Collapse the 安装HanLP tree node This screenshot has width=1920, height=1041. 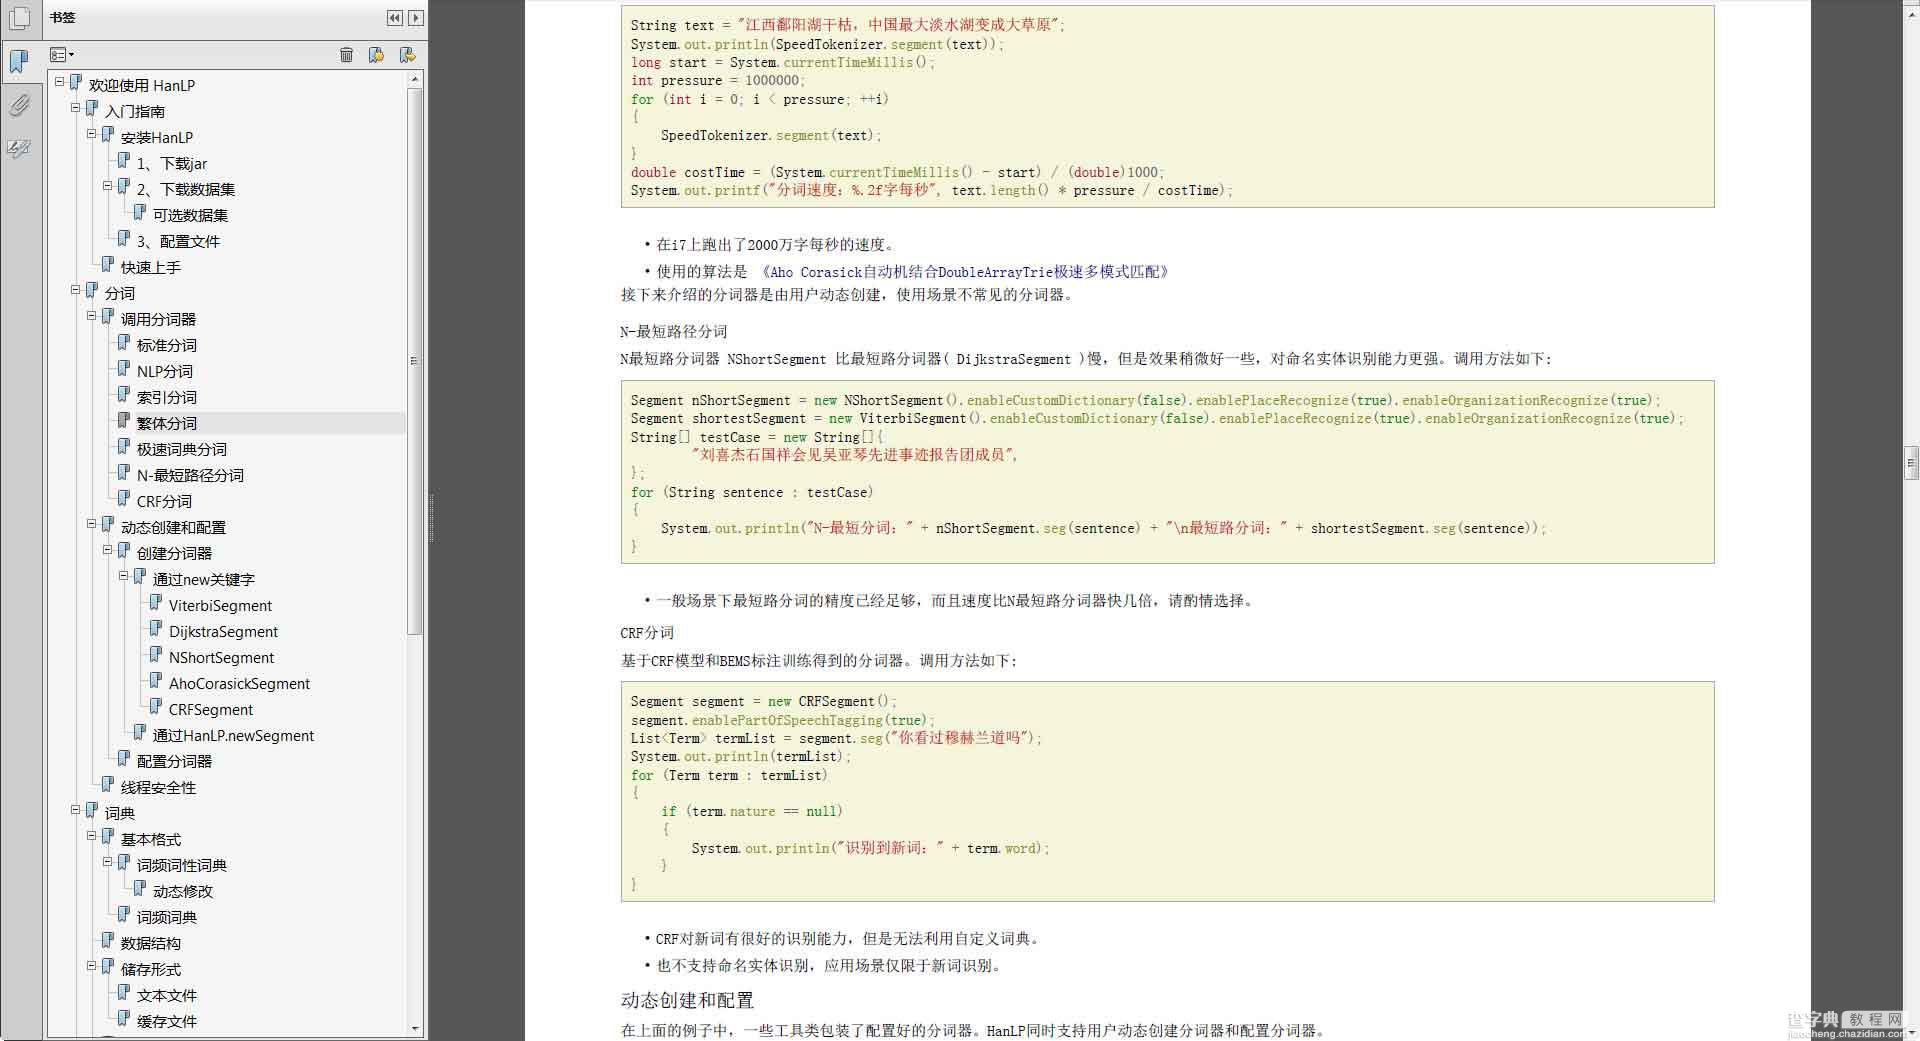[92, 134]
